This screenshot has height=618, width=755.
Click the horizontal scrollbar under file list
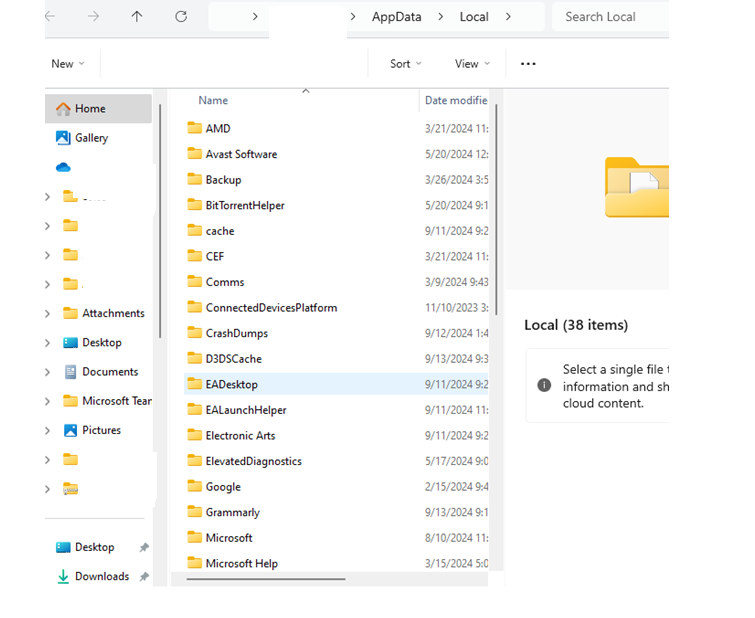click(266, 579)
